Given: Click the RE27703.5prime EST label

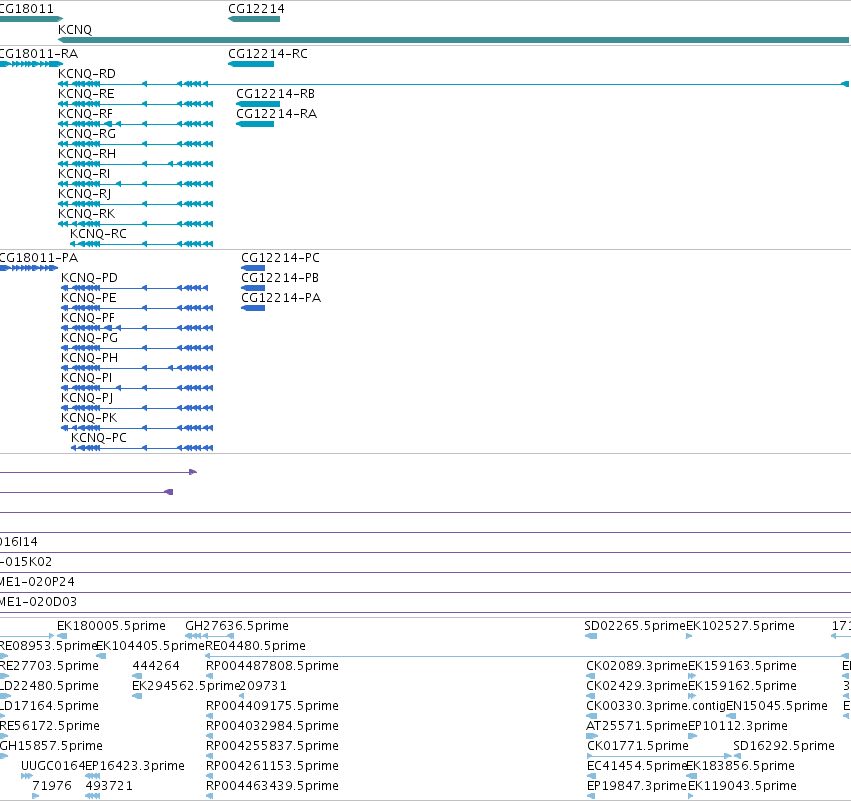Looking at the screenshot, I should [x=49, y=666].
